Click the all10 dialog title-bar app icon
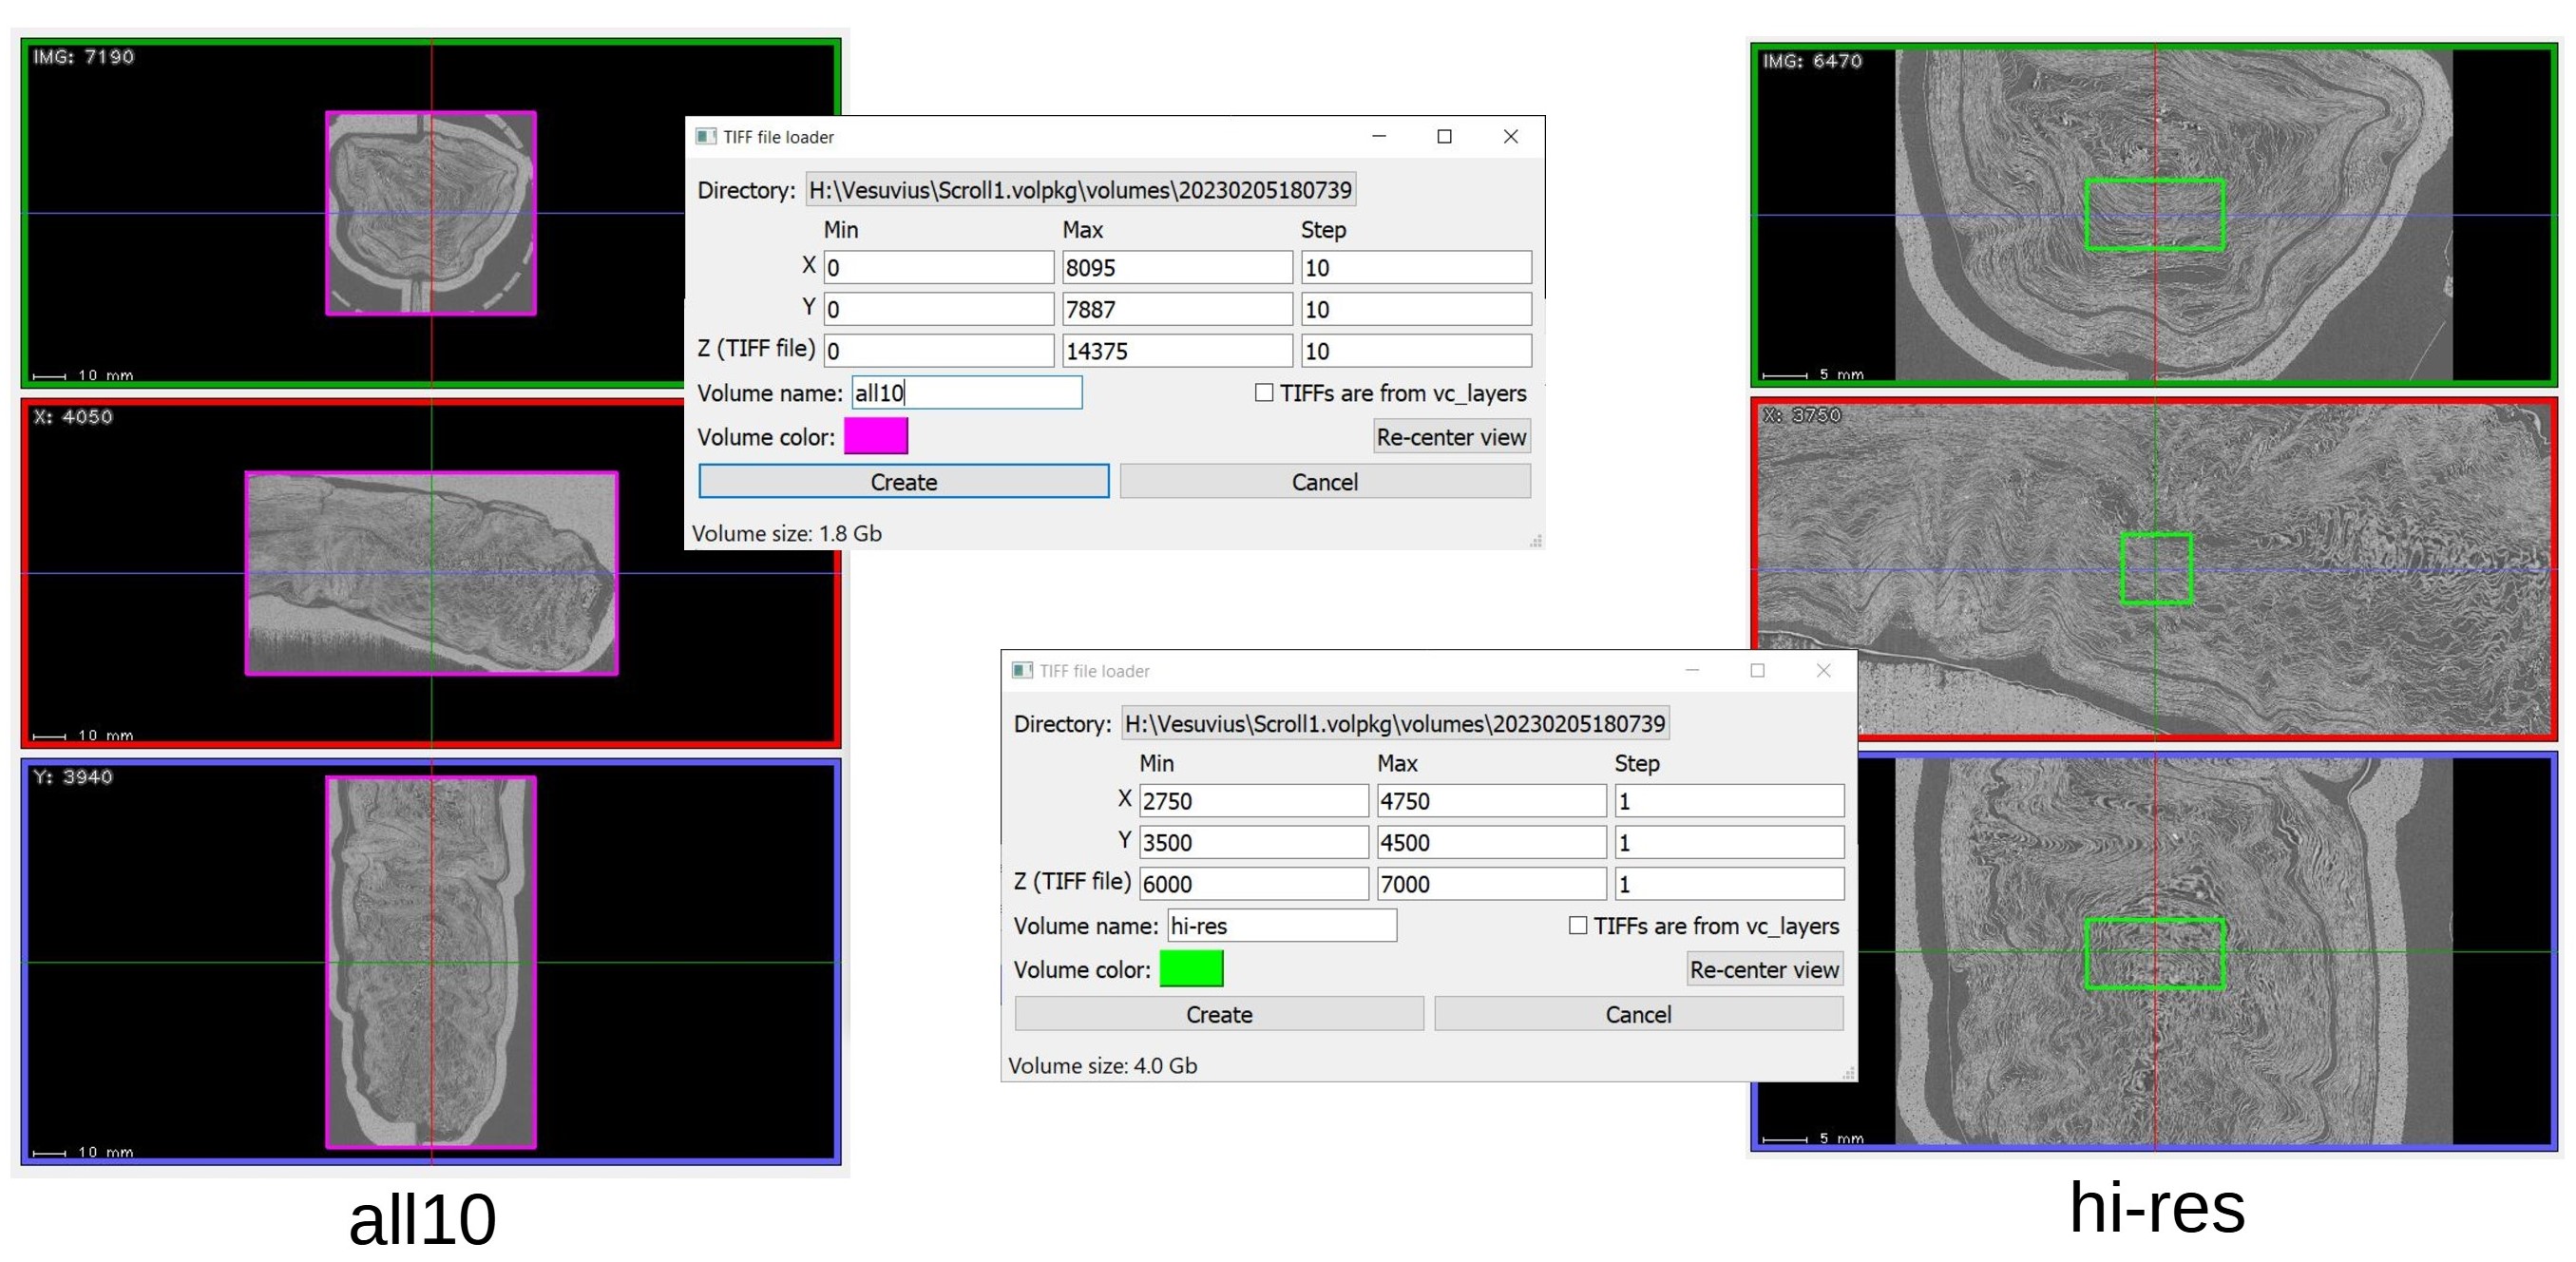2576x1262 pixels. 706,136
